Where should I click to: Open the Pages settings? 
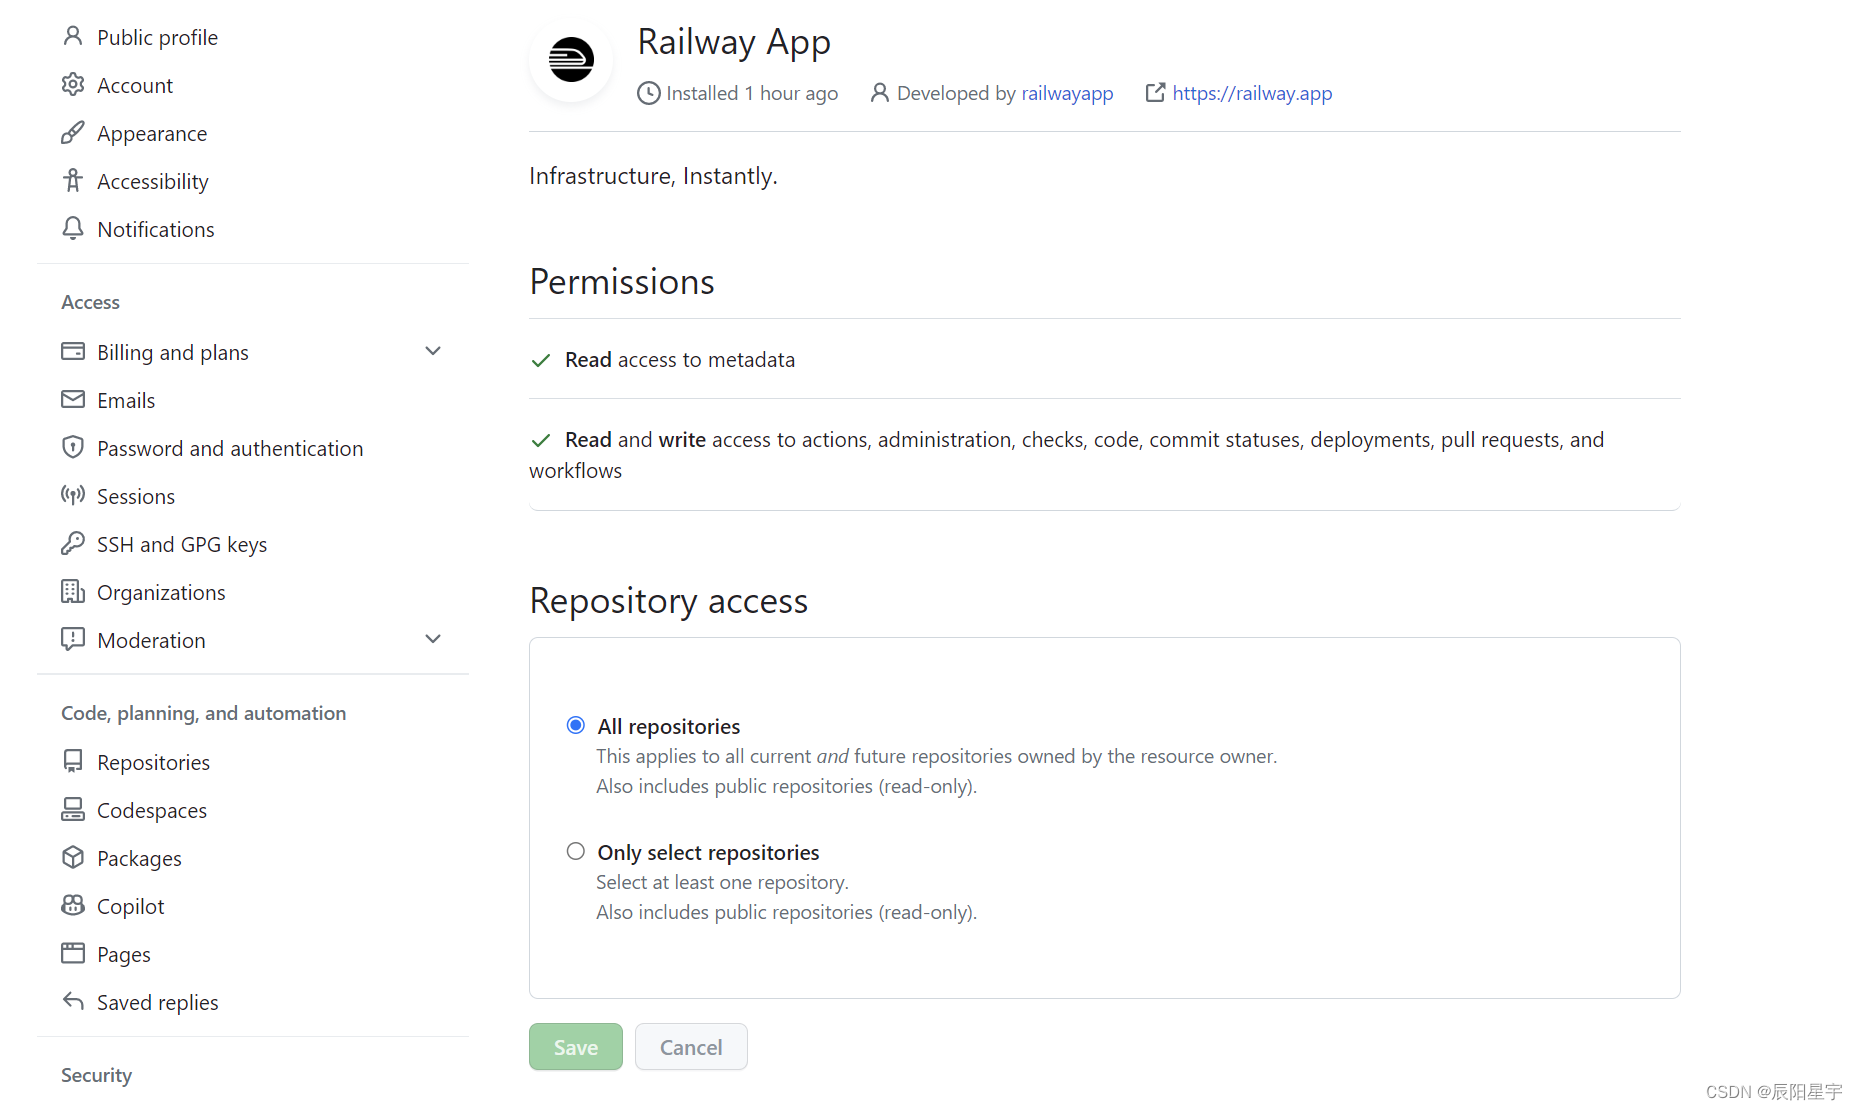124,954
